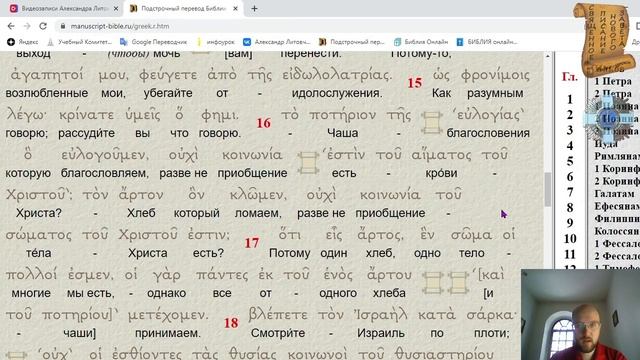
Task: Open the БИБЛИЯ онлайн... bookmark
Action: point(487,42)
